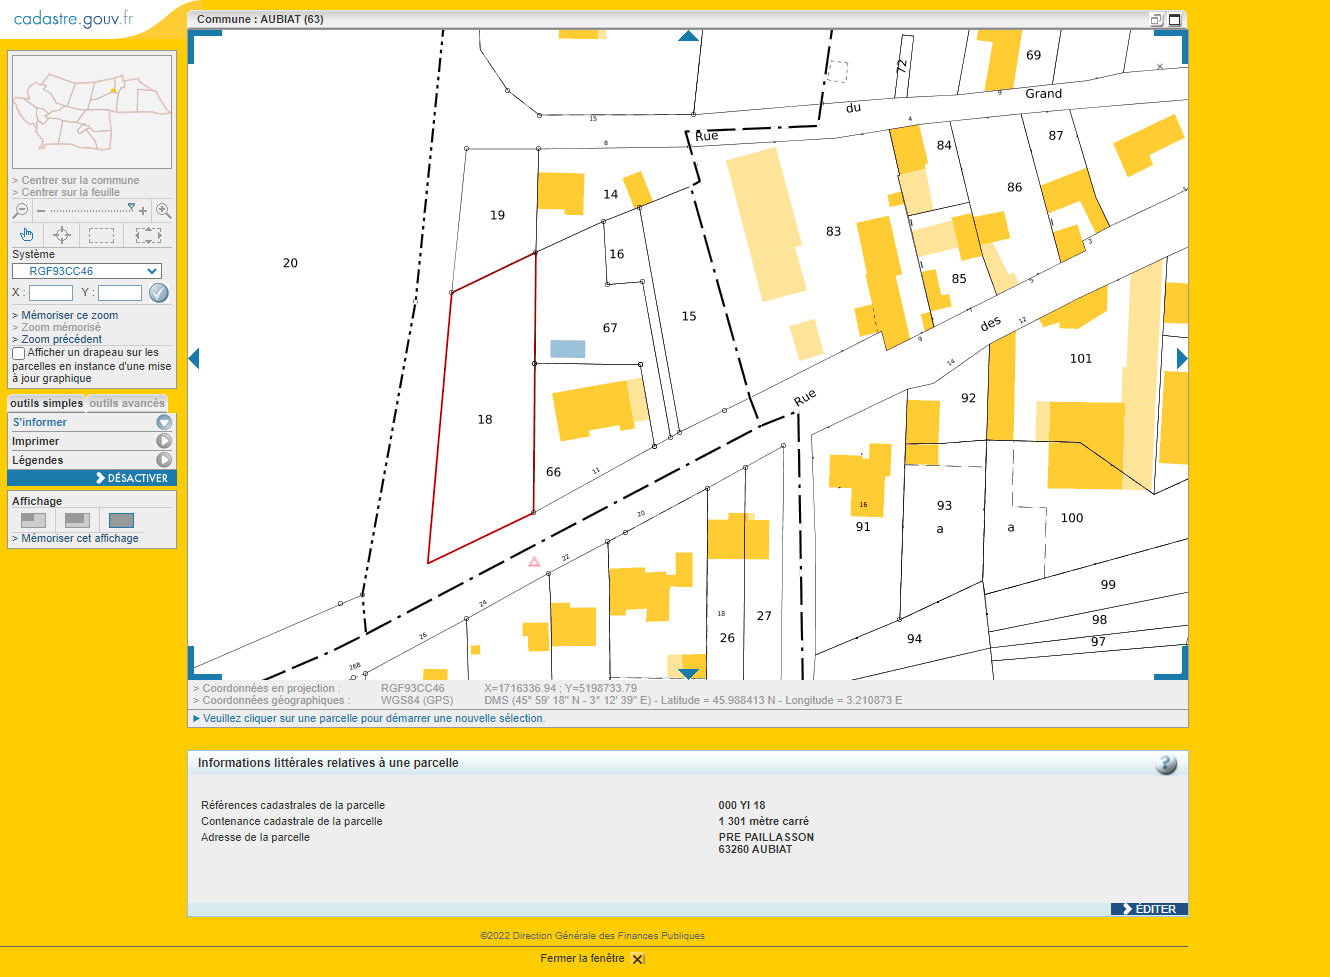Click the zoom out magnifier icon
Image resolution: width=1330 pixels, height=977 pixels.
pos(20,211)
